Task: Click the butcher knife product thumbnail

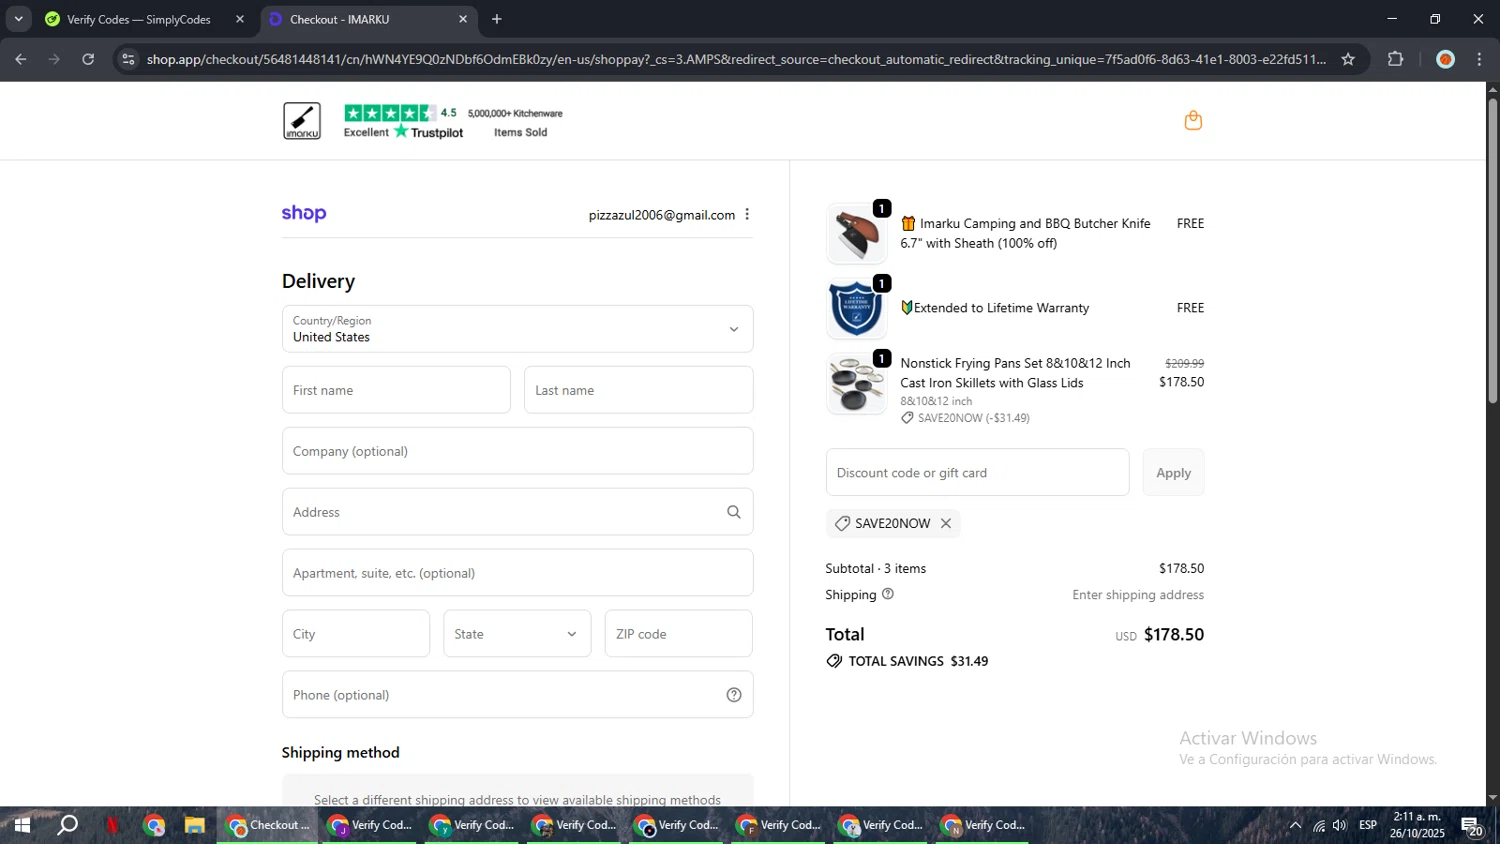Action: point(856,234)
